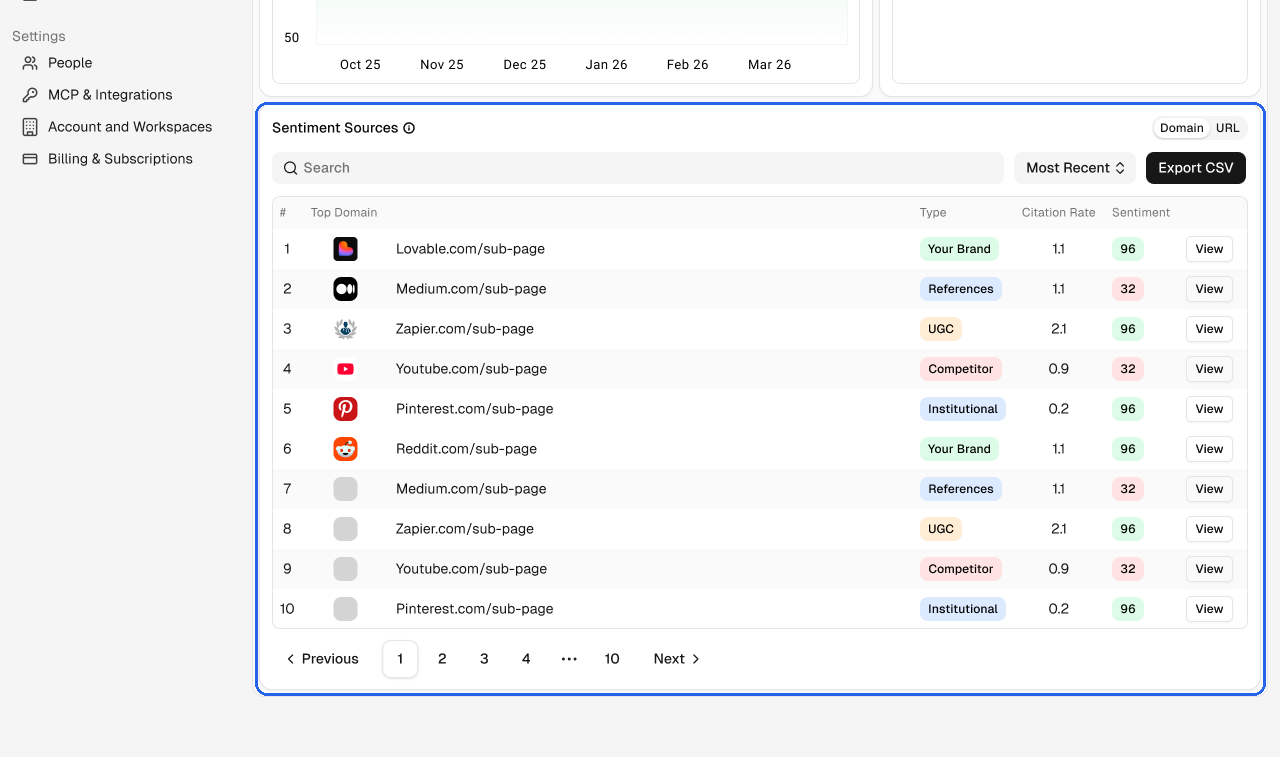
Task: Go to the Next page of results
Action: click(677, 659)
